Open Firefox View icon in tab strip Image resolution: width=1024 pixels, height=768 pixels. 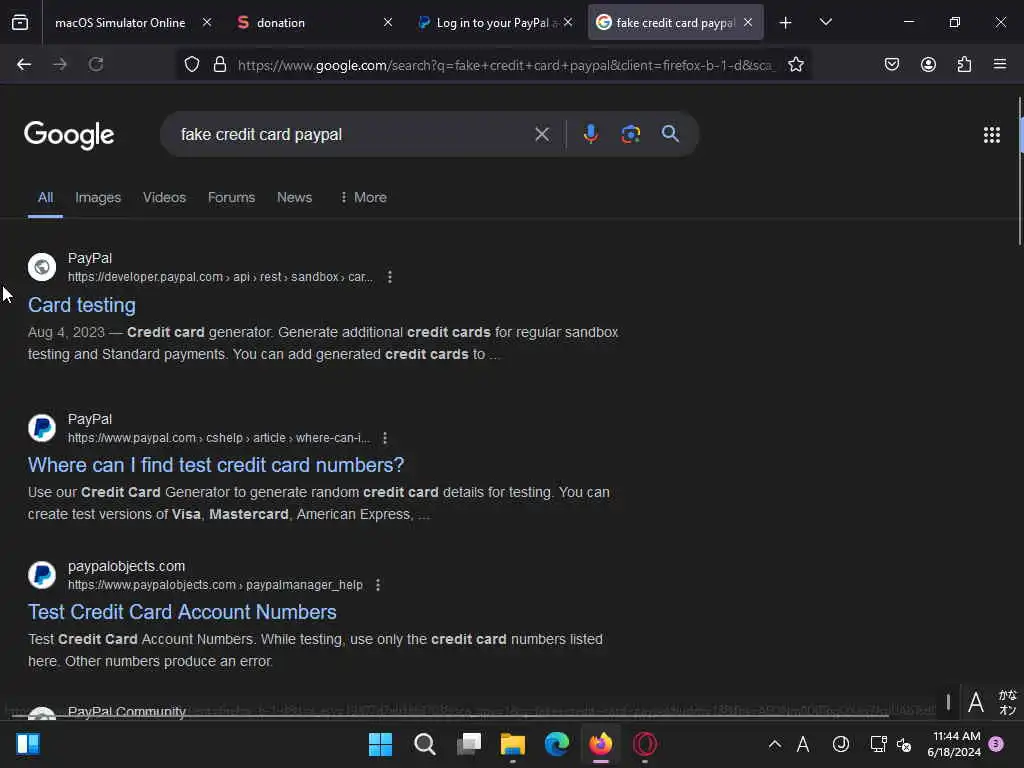(x=20, y=22)
